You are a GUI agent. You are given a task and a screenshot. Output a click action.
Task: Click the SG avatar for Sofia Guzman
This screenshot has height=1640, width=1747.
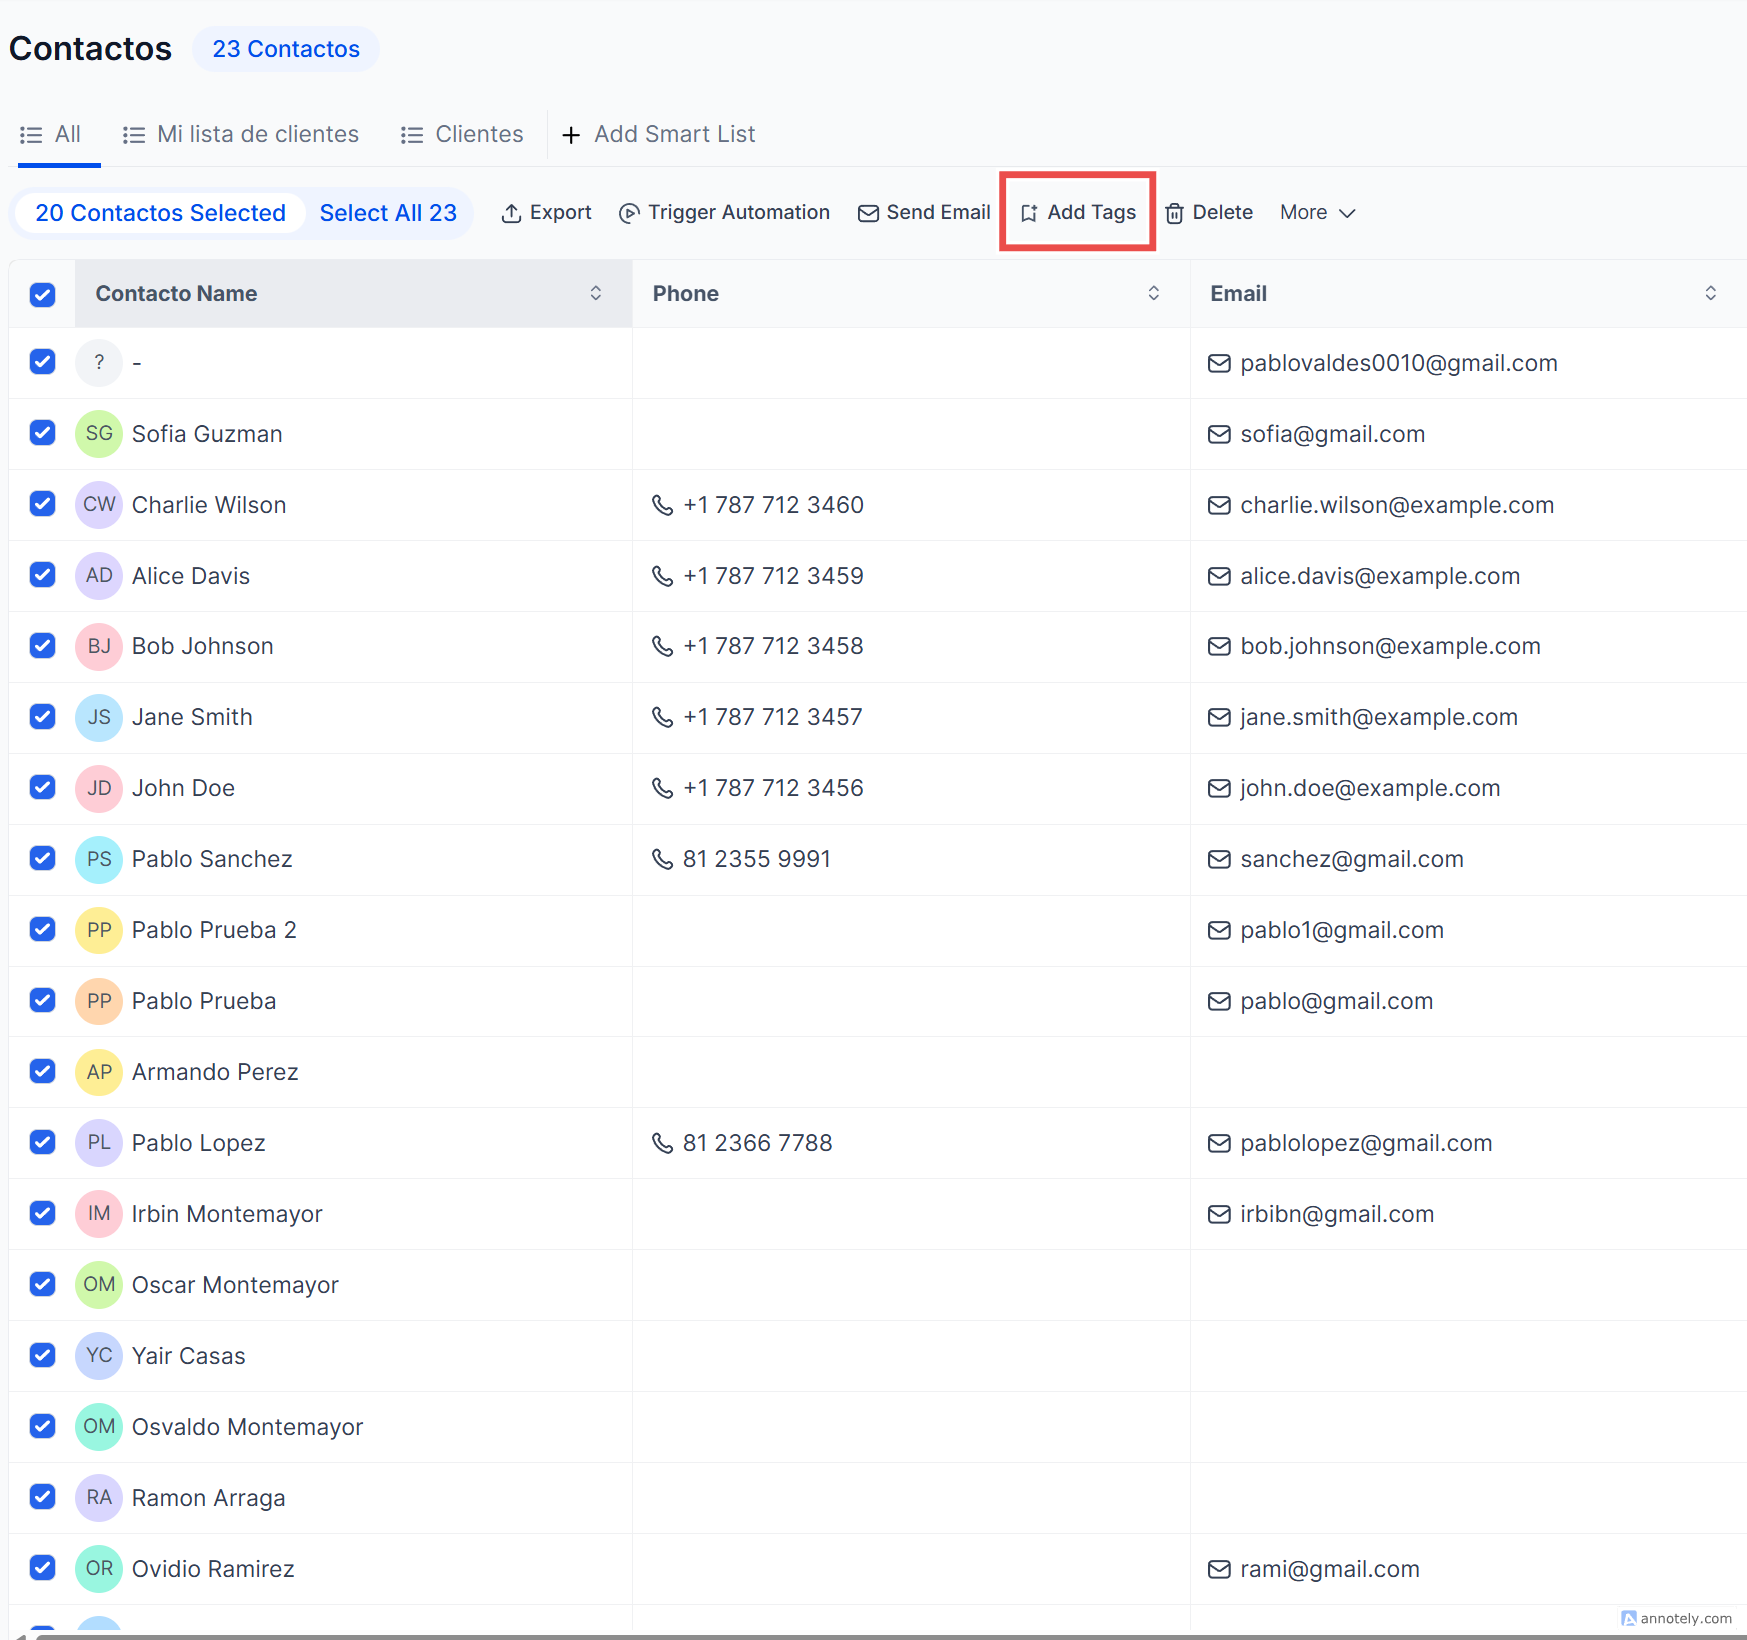click(x=99, y=434)
